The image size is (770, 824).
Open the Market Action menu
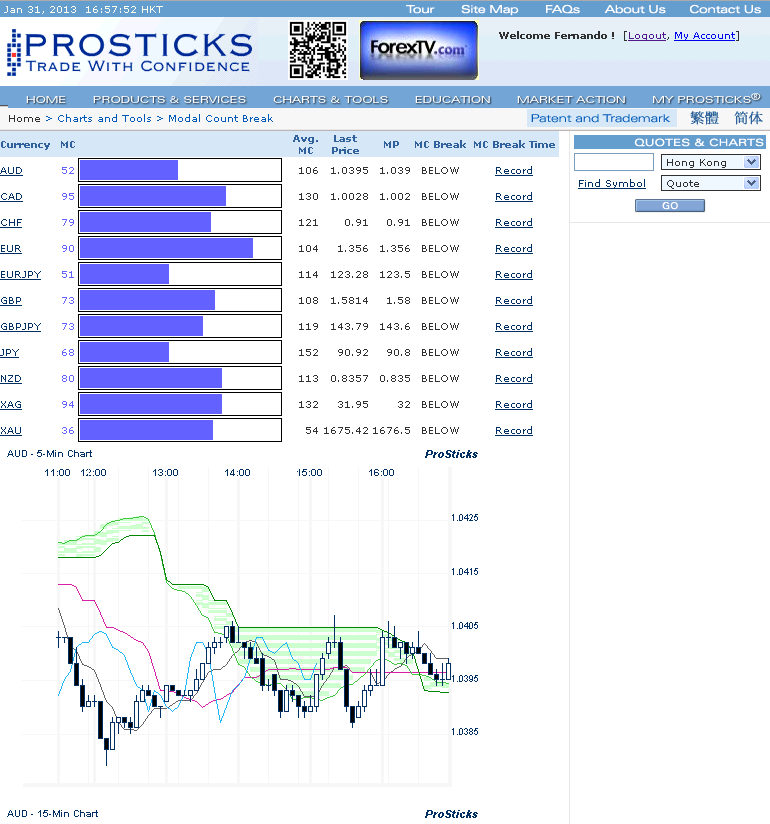pyautogui.click(x=571, y=99)
